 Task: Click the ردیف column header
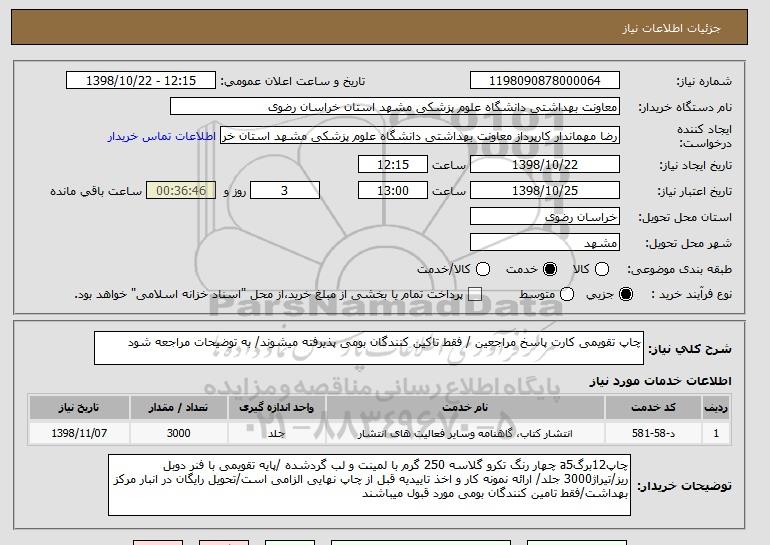click(x=716, y=408)
